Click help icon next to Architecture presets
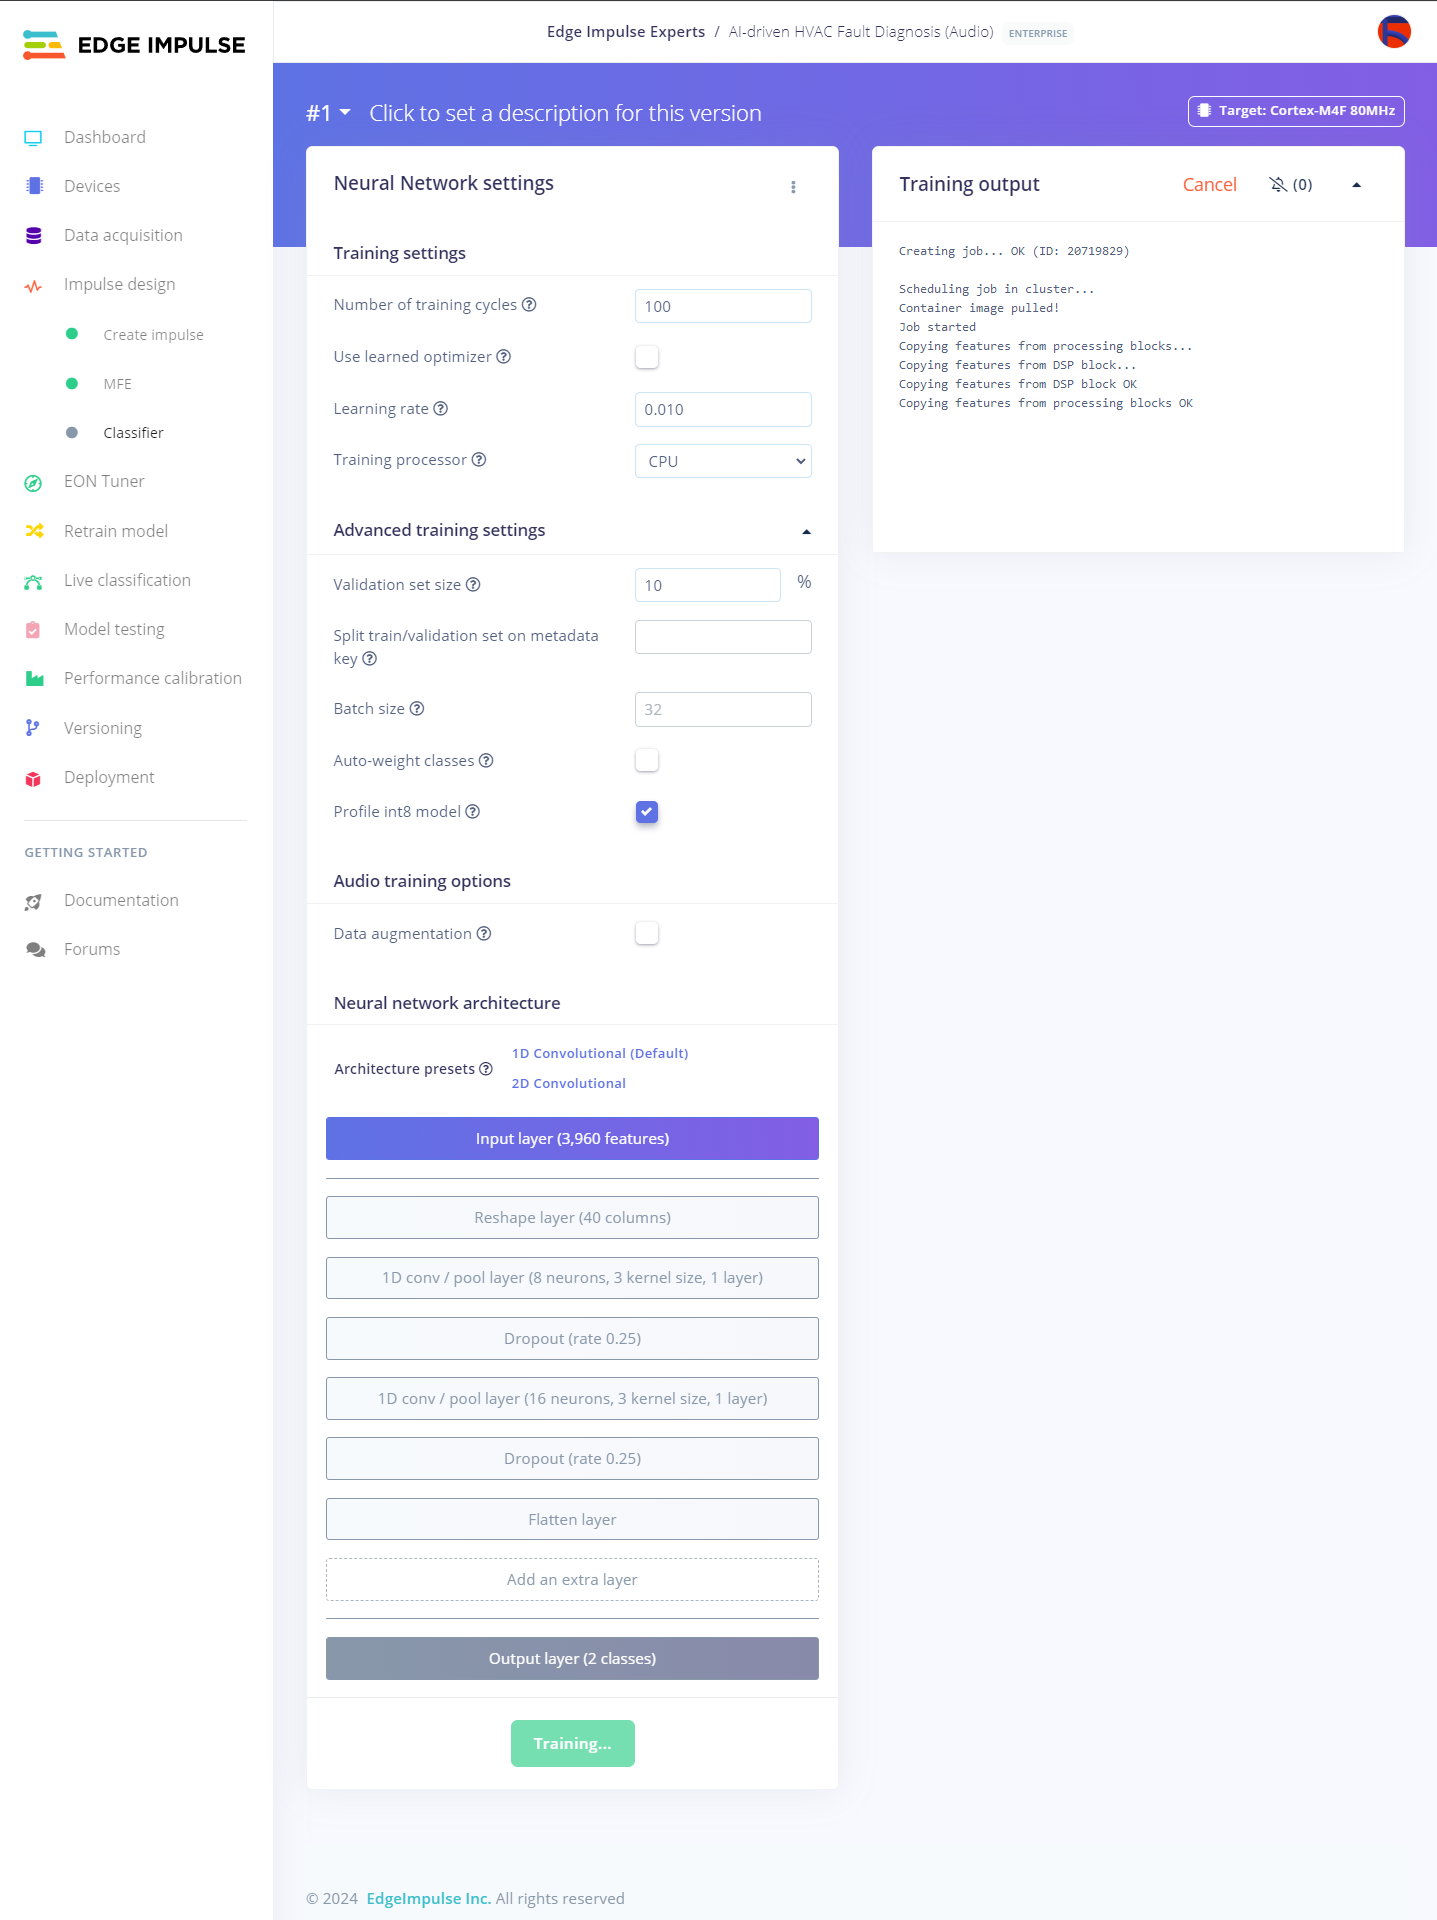 coord(486,1069)
